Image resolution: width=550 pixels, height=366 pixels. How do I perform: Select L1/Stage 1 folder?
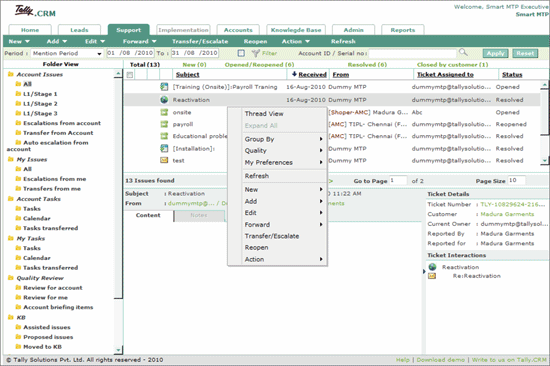(x=40, y=94)
